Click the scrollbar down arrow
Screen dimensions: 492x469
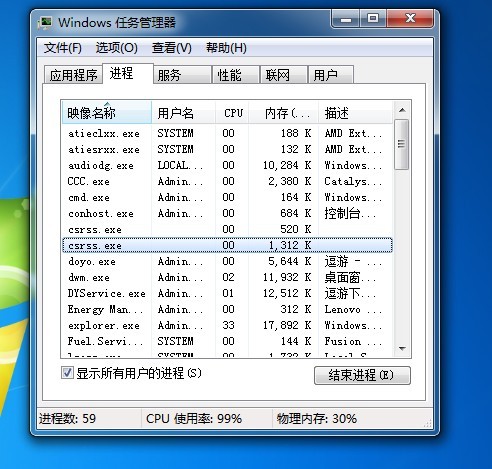[402, 349]
